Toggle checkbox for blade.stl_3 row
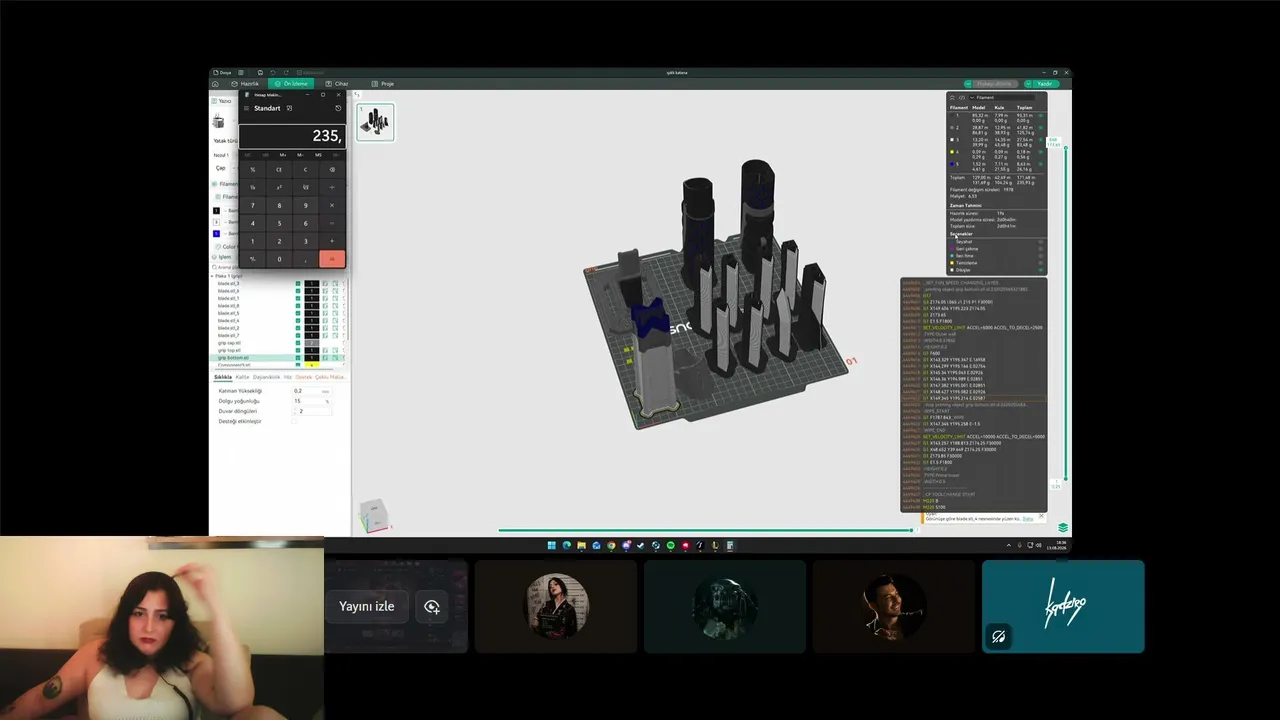Image resolution: width=1280 pixels, height=720 pixels. coord(298,284)
